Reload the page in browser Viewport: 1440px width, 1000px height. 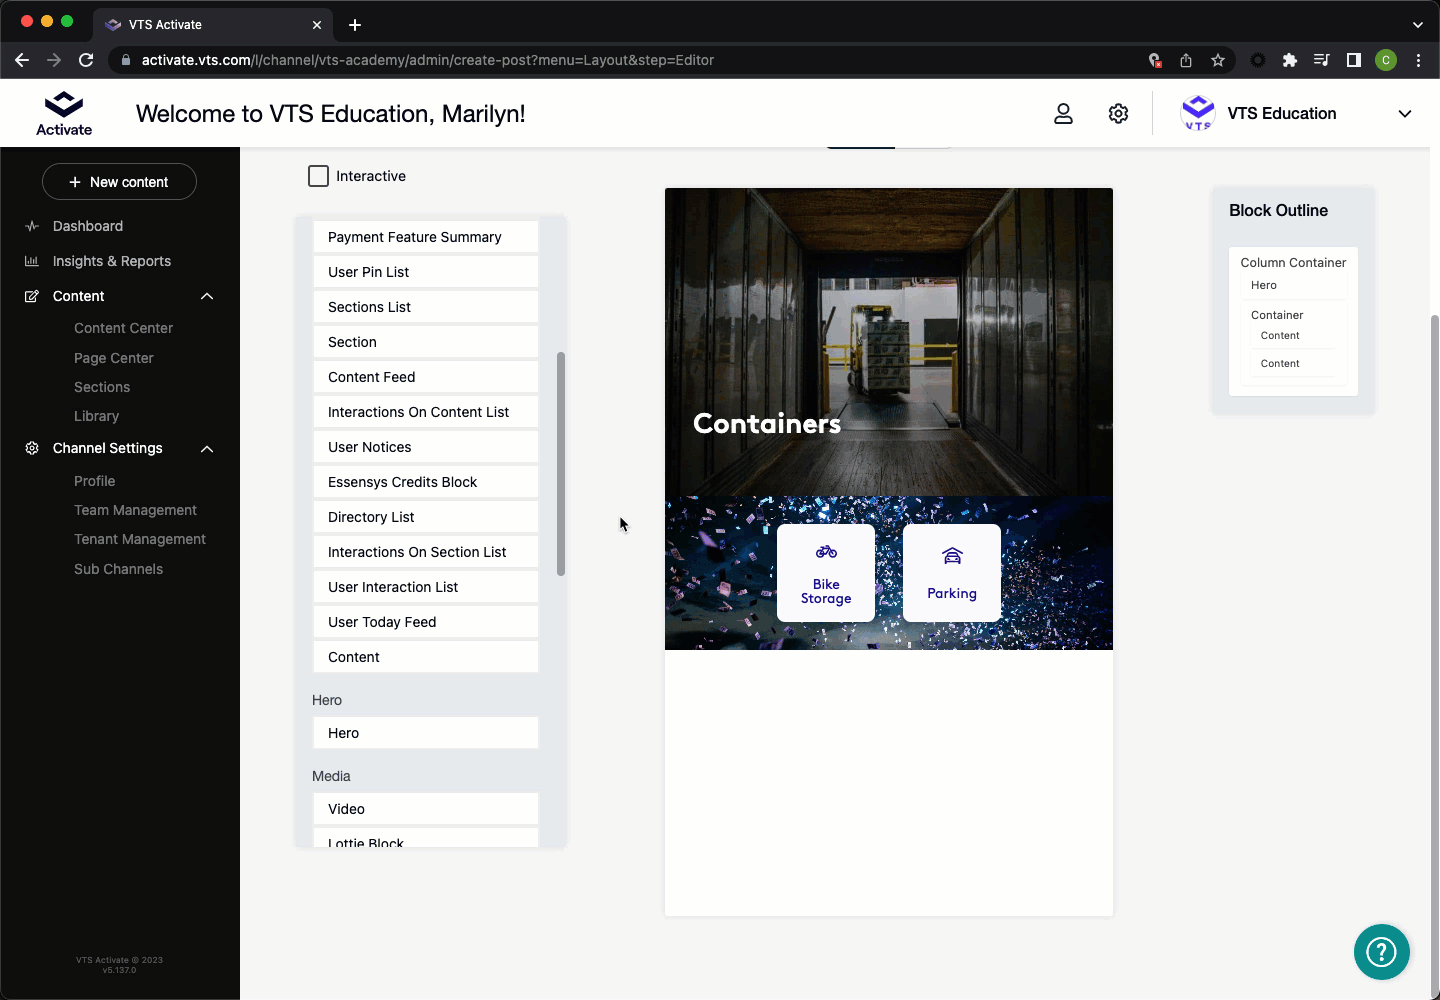coord(86,60)
